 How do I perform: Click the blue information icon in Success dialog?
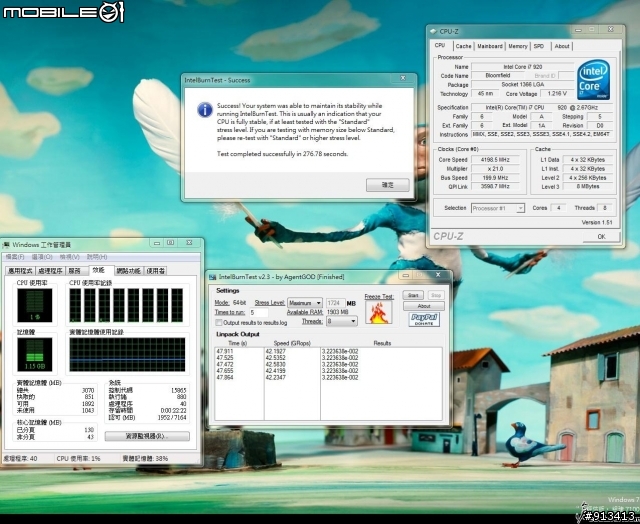204,110
